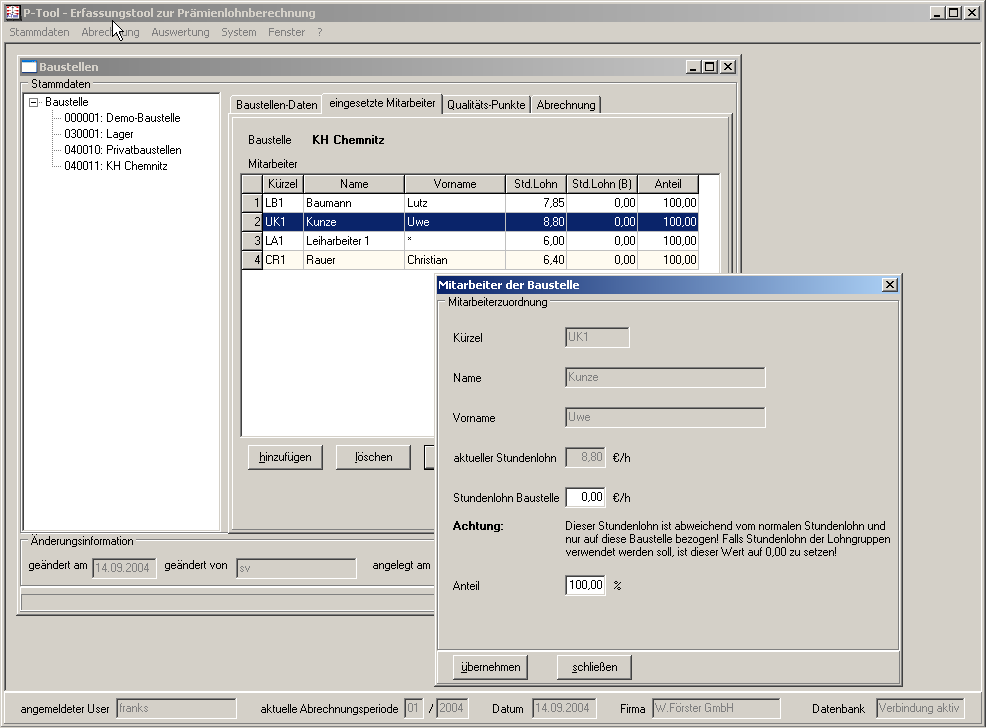The image size is (986, 728).
Task: Click the angemeldeter User field 'franks'
Action: (x=176, y=709)
